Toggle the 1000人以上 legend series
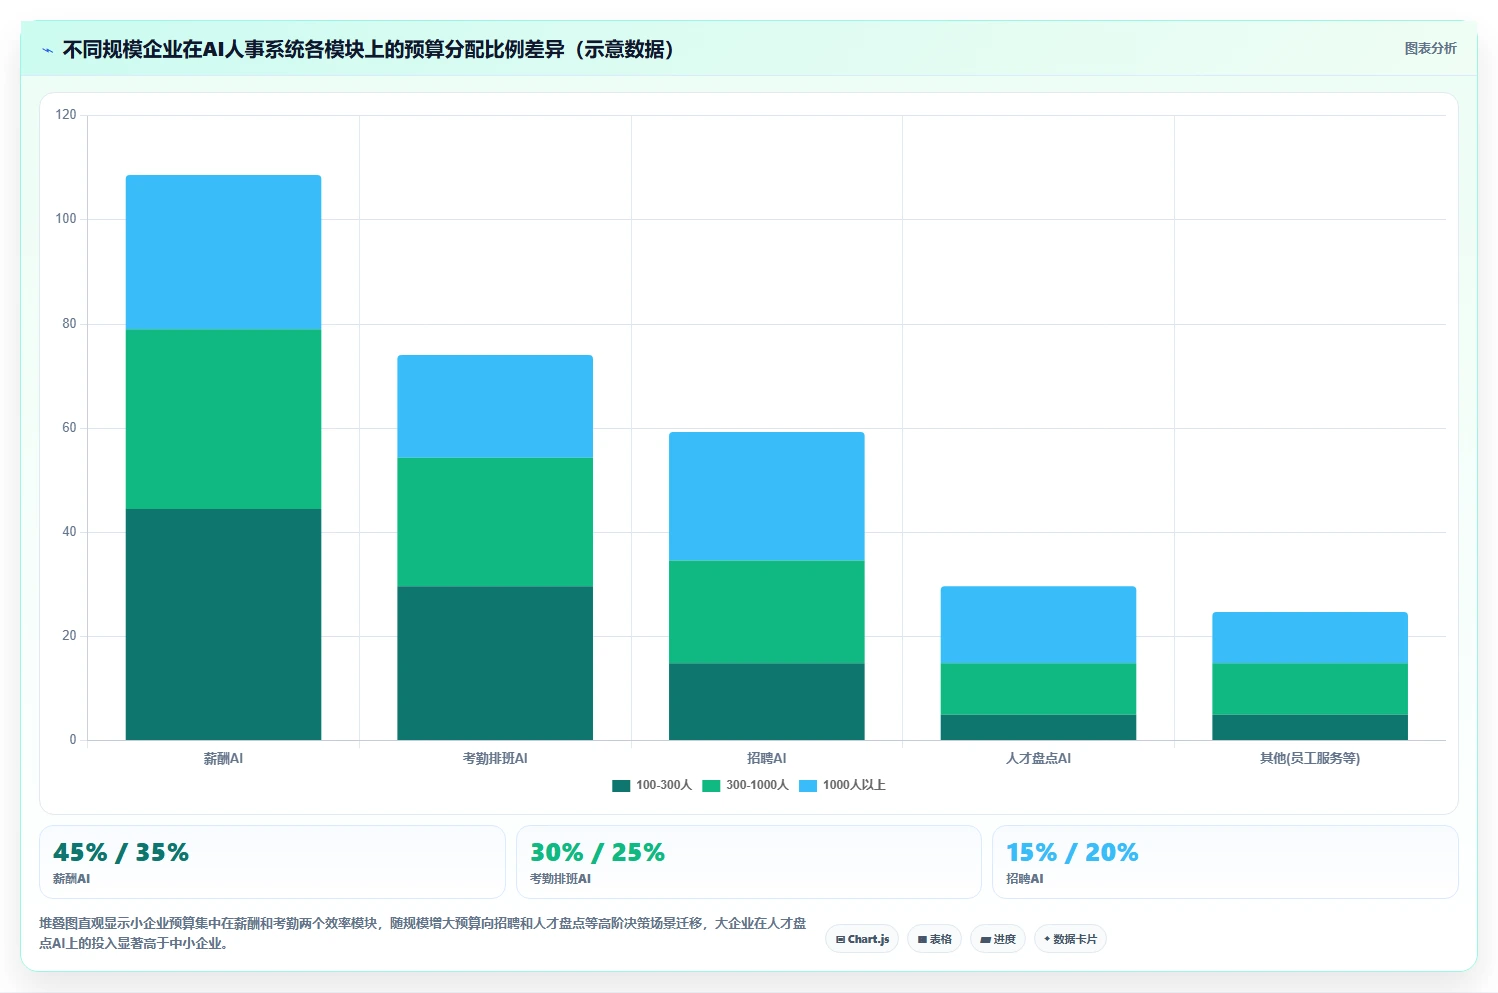 coord(842,785)
